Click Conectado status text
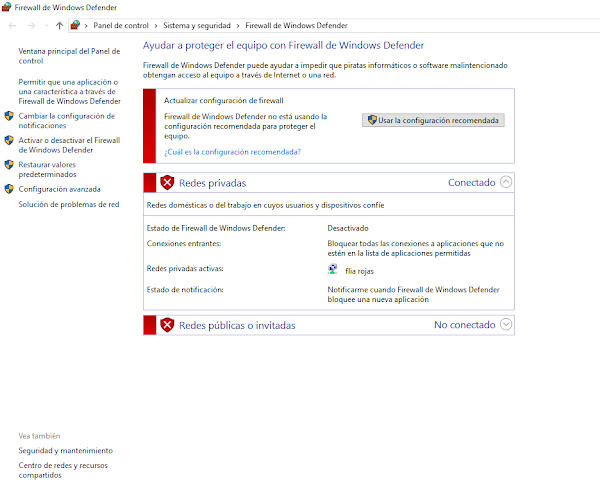This screenshot has width=600, height=486. [x=471, y=183]
